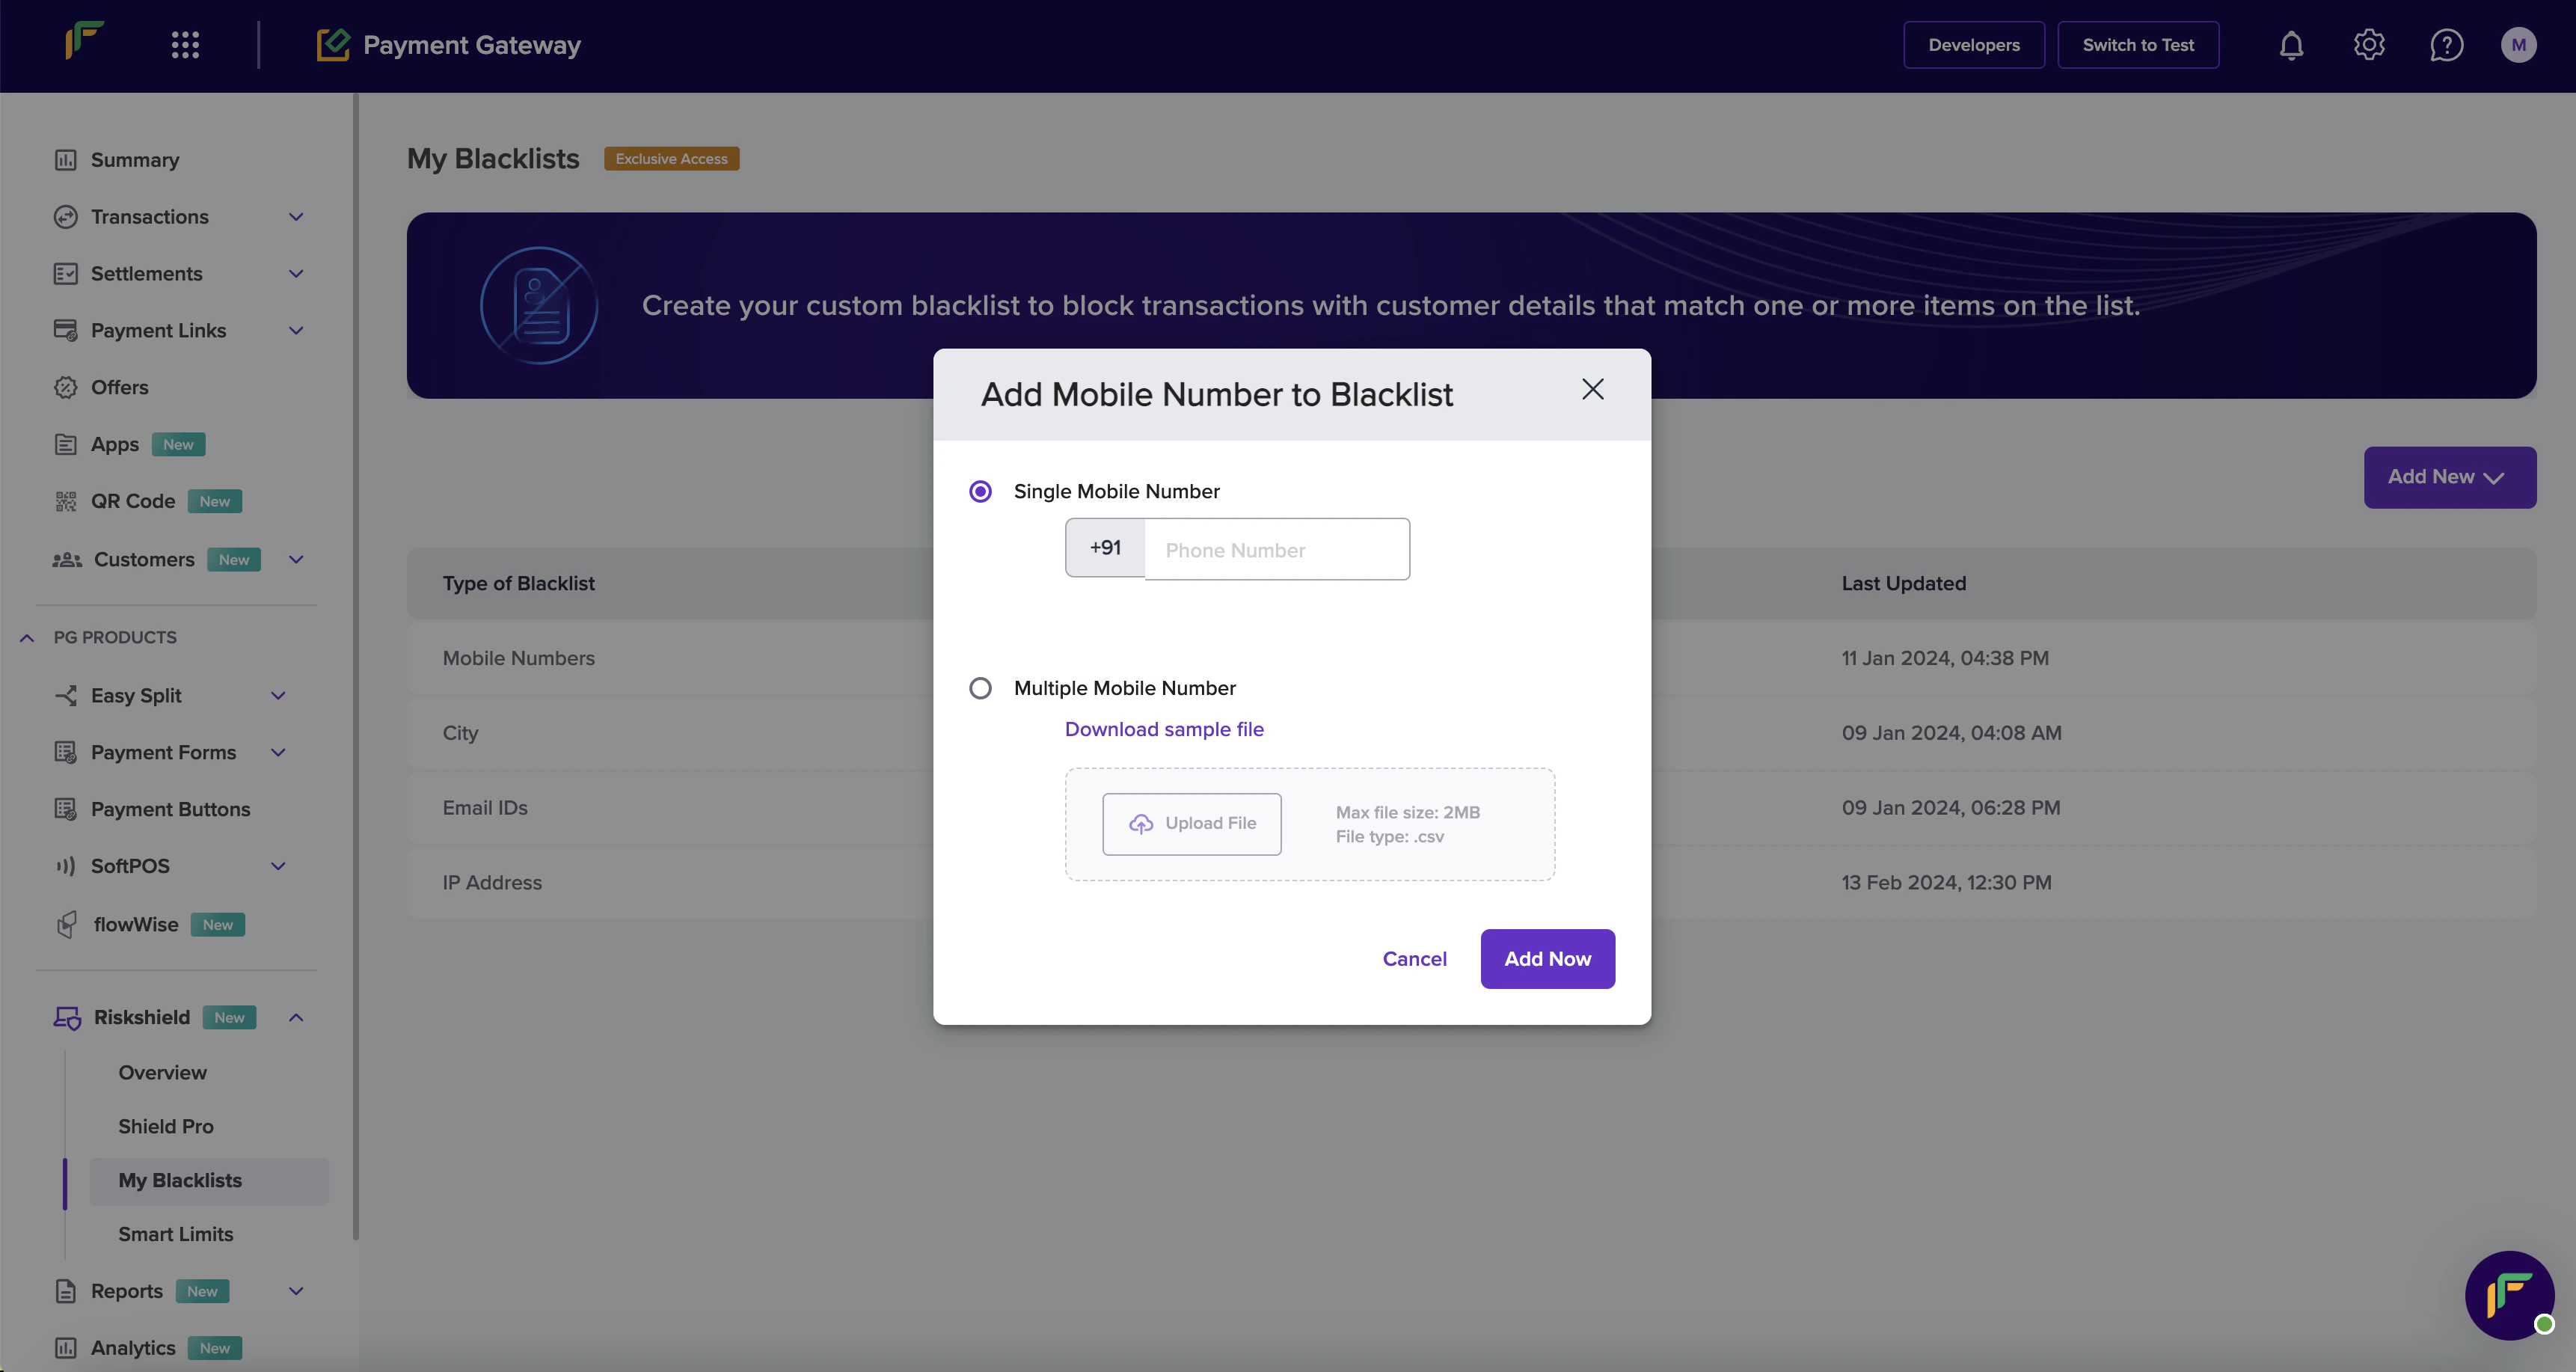Viewport: 2576px width, 1372px height.
Task: Click the help question mark icon
Action: (2446, 45)
